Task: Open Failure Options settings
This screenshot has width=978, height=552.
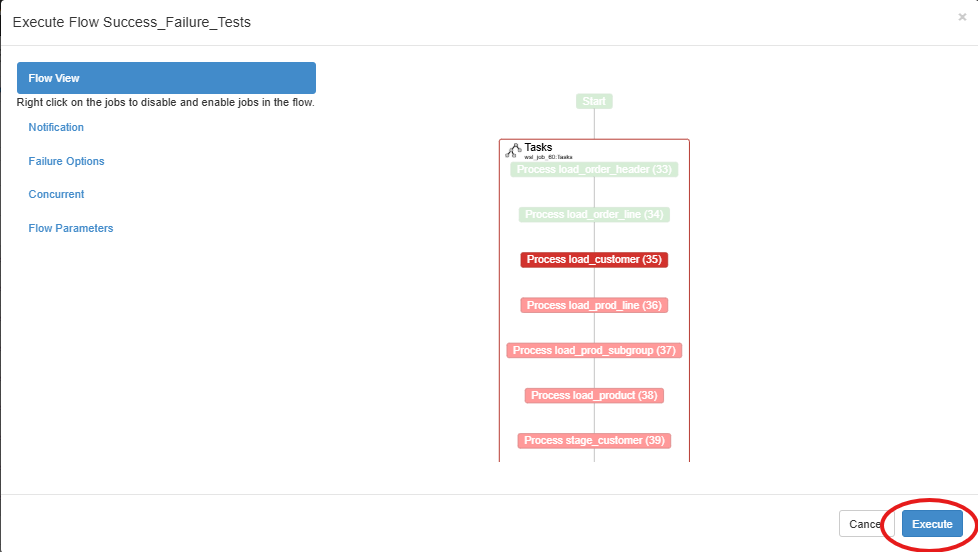Action: click(x=66, y=161)
